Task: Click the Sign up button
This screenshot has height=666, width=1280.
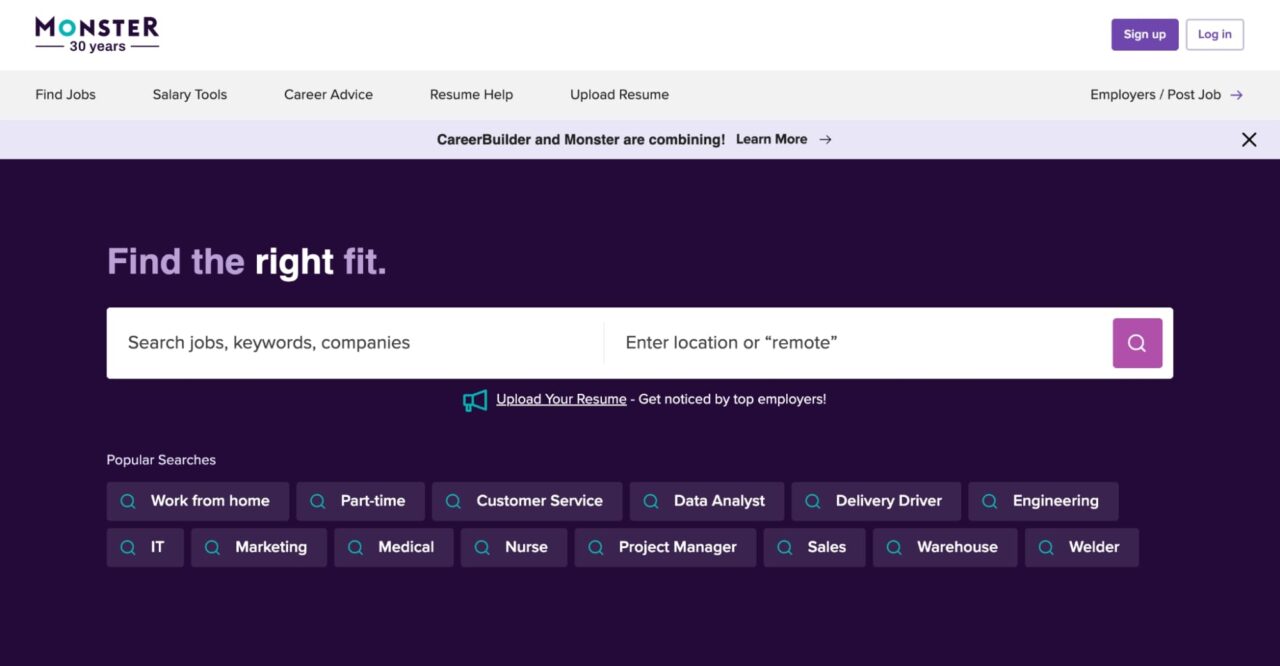Action: point(1144,33)
